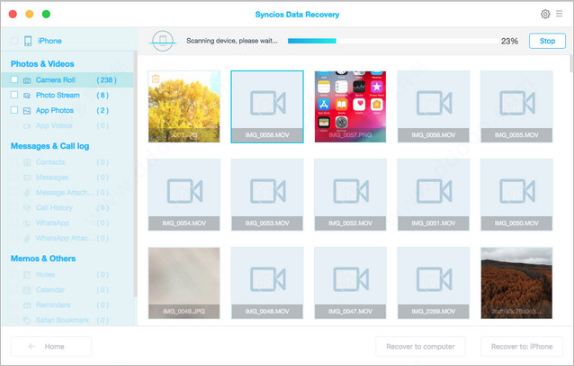Select the IMG_0055.MOV video thumbnail
This screenshot has height=366, width=574.
[516, 107]
